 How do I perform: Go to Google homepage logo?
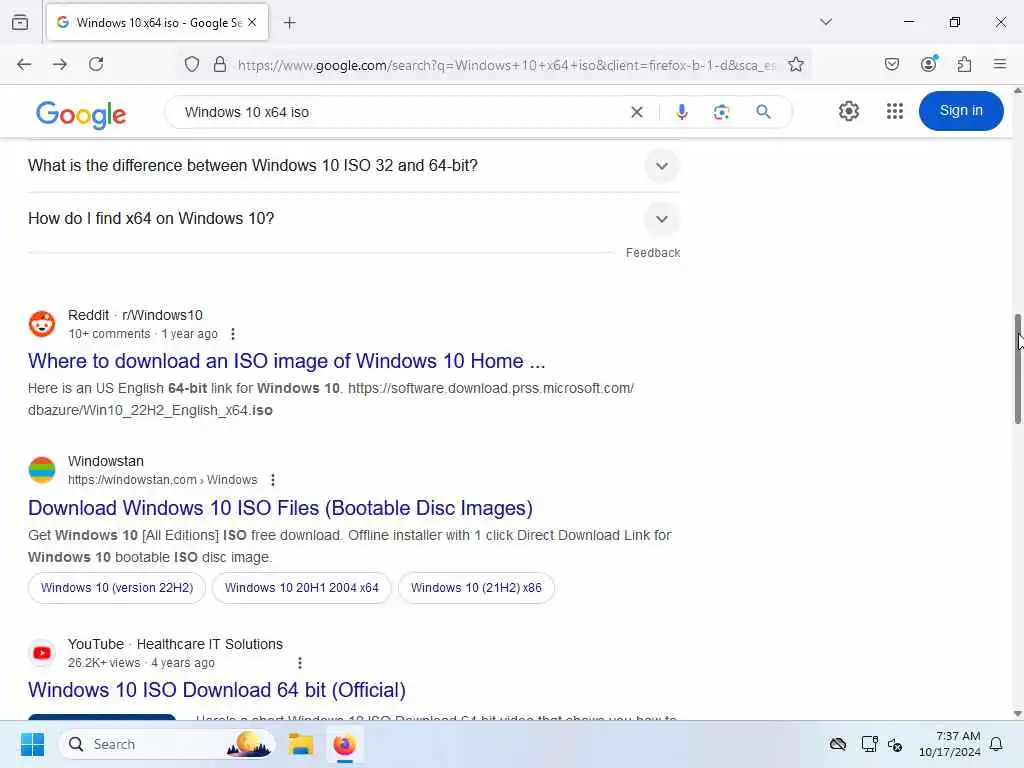[81, 114]
